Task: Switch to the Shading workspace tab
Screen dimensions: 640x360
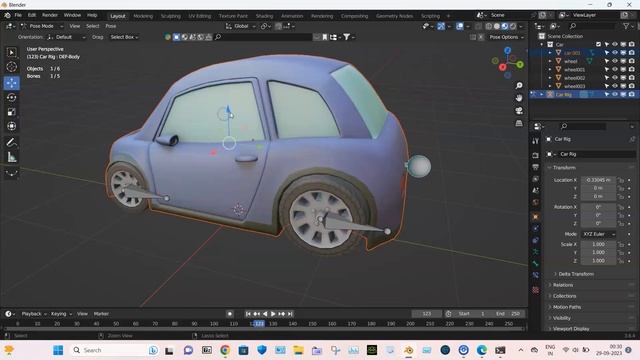Action: 264,16
